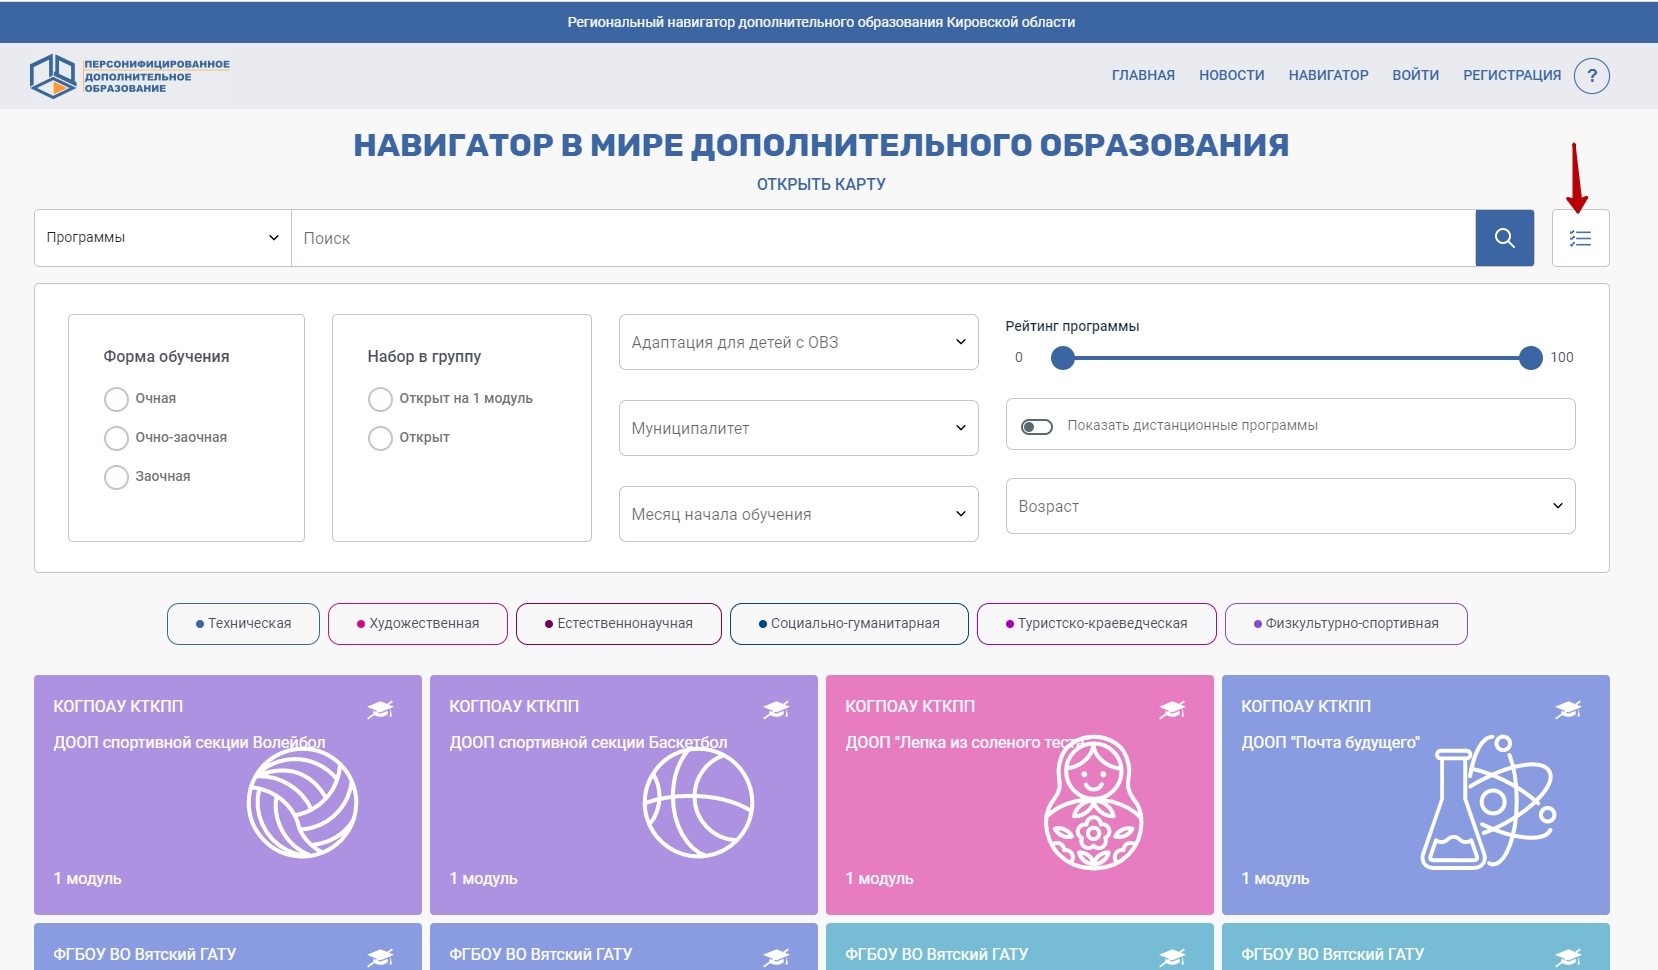Expand the Муниципалитет dropdown
Screen dimensions: 1658x970
pos(798,428)
